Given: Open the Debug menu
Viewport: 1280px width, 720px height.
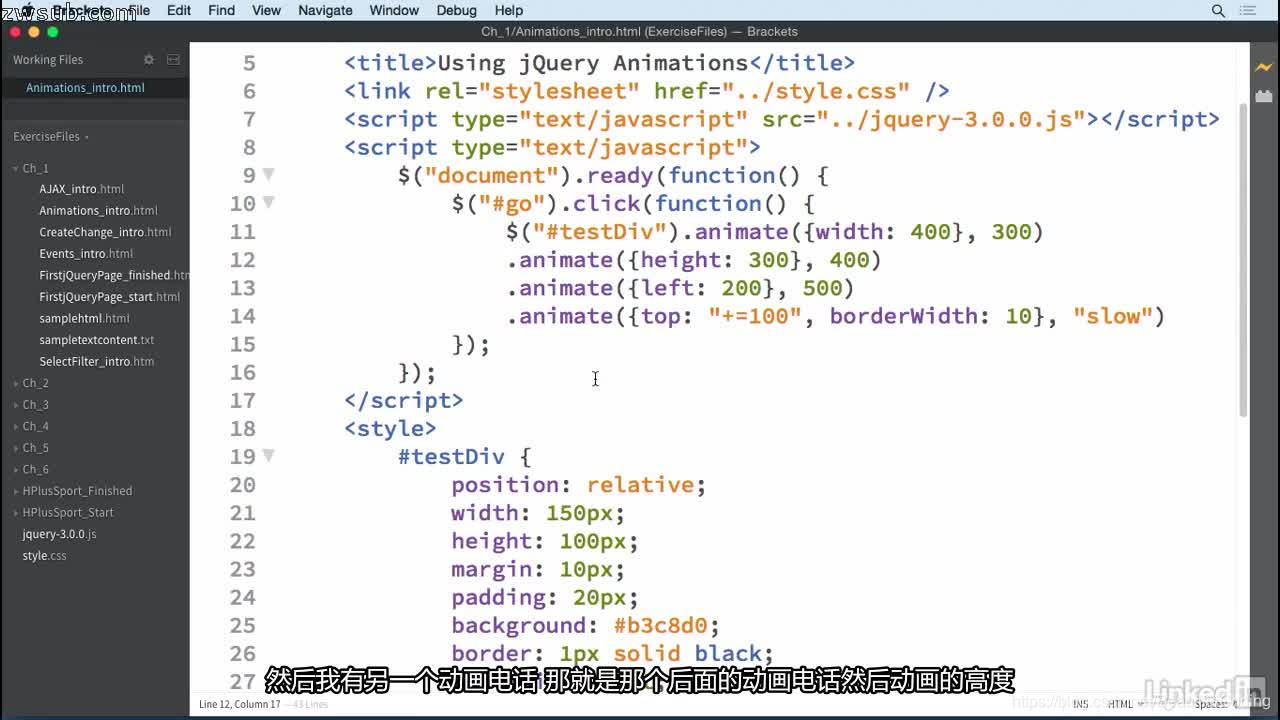Looking at the screenshot, I should pos(456,10).
